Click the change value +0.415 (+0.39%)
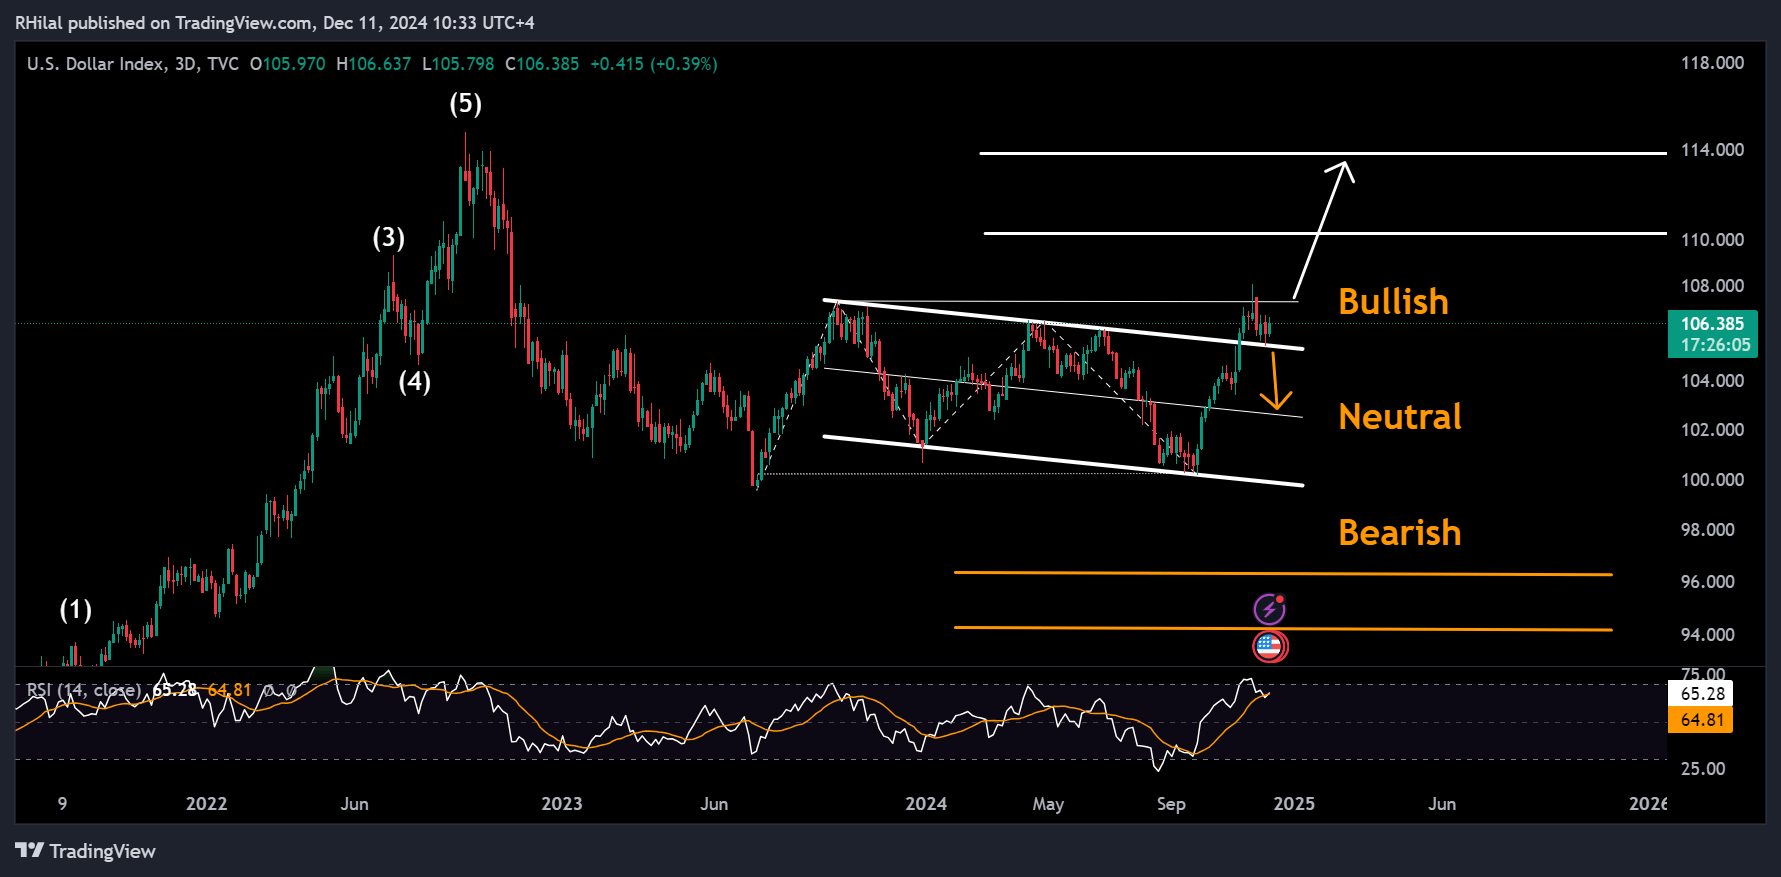 pyautogui.click(x=654, y=64)
